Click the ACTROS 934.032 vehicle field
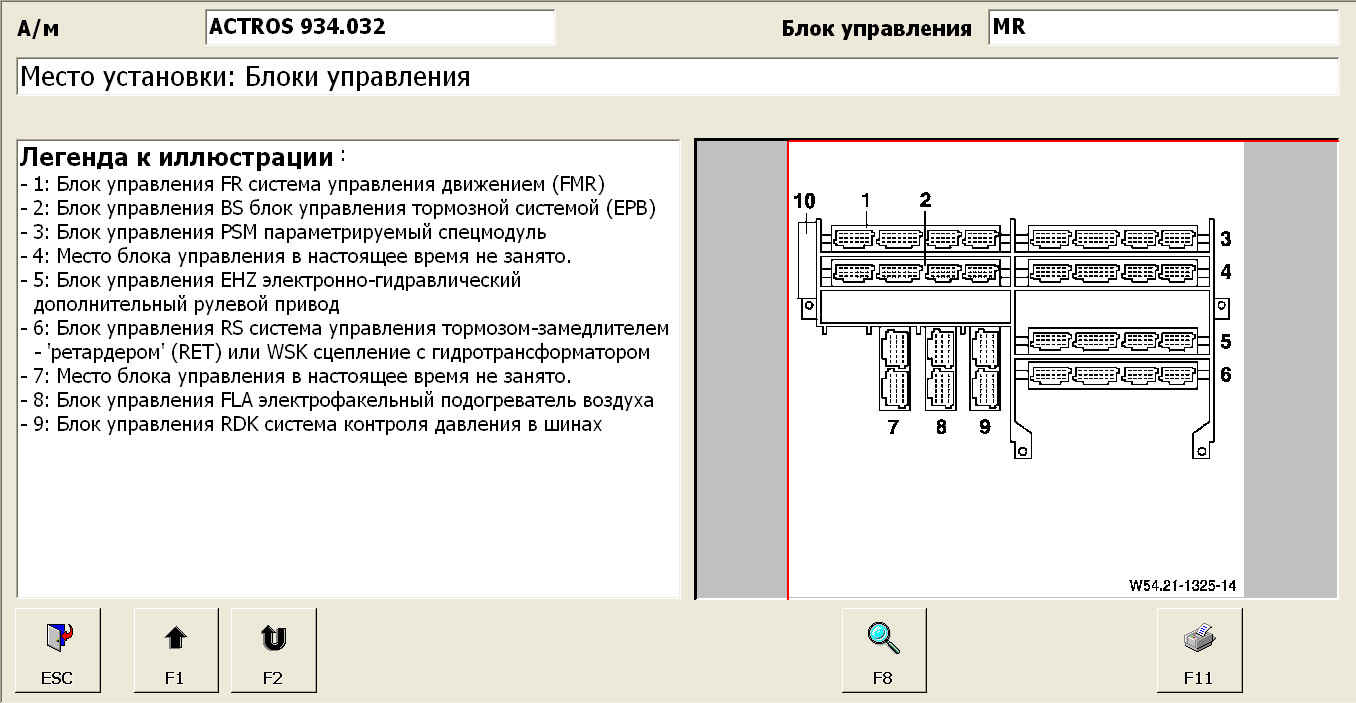1356x703 pixels. pos(380,27)
